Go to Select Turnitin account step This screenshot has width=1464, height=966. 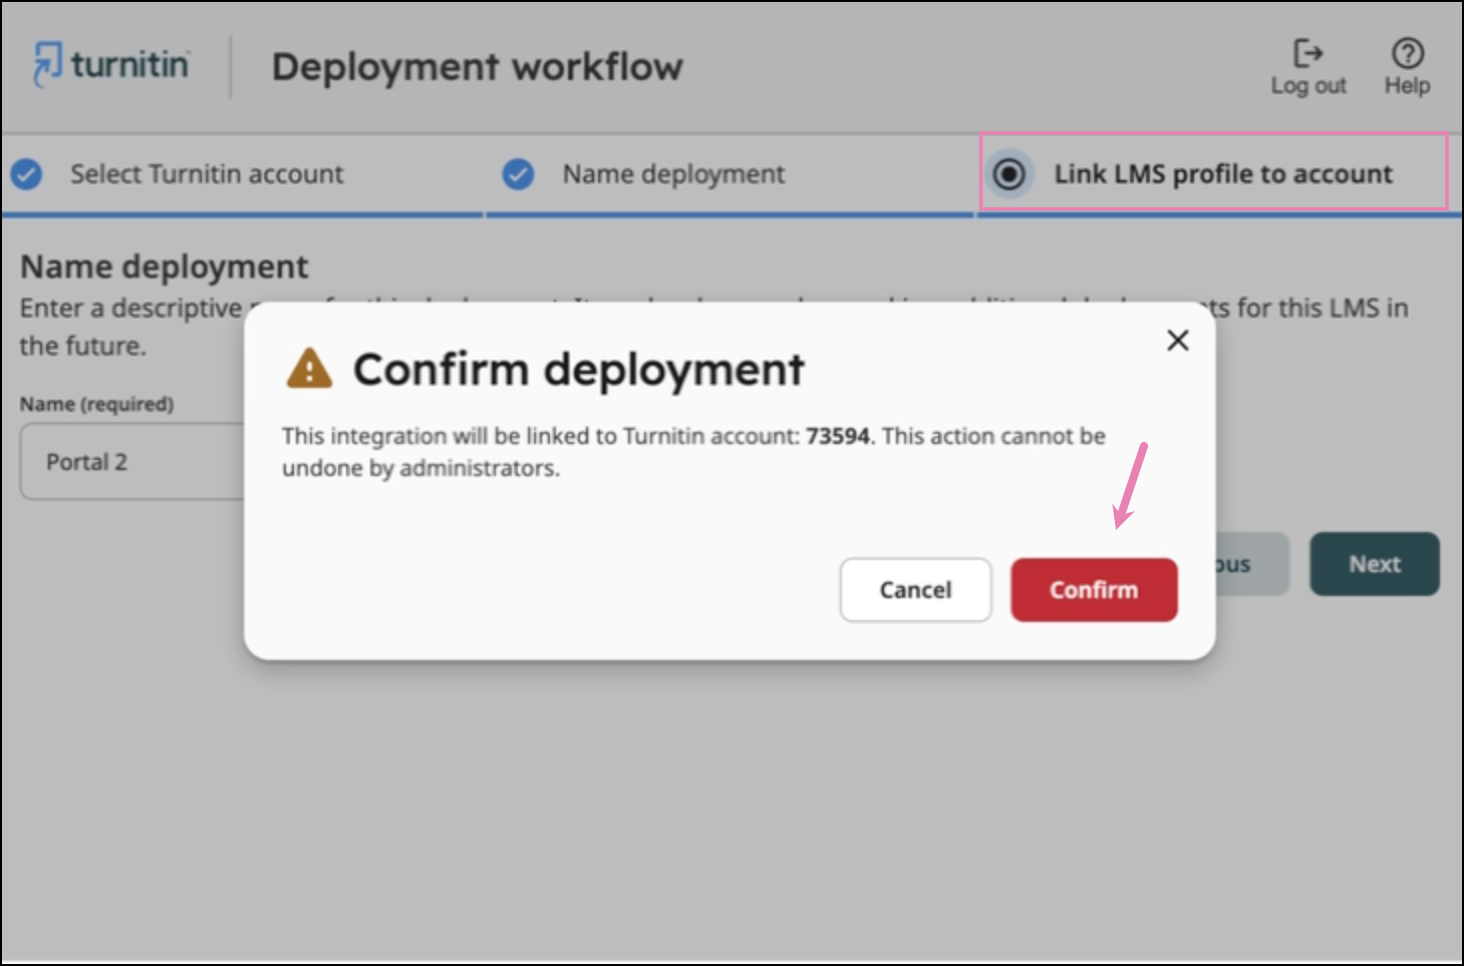tap(206, 174)
